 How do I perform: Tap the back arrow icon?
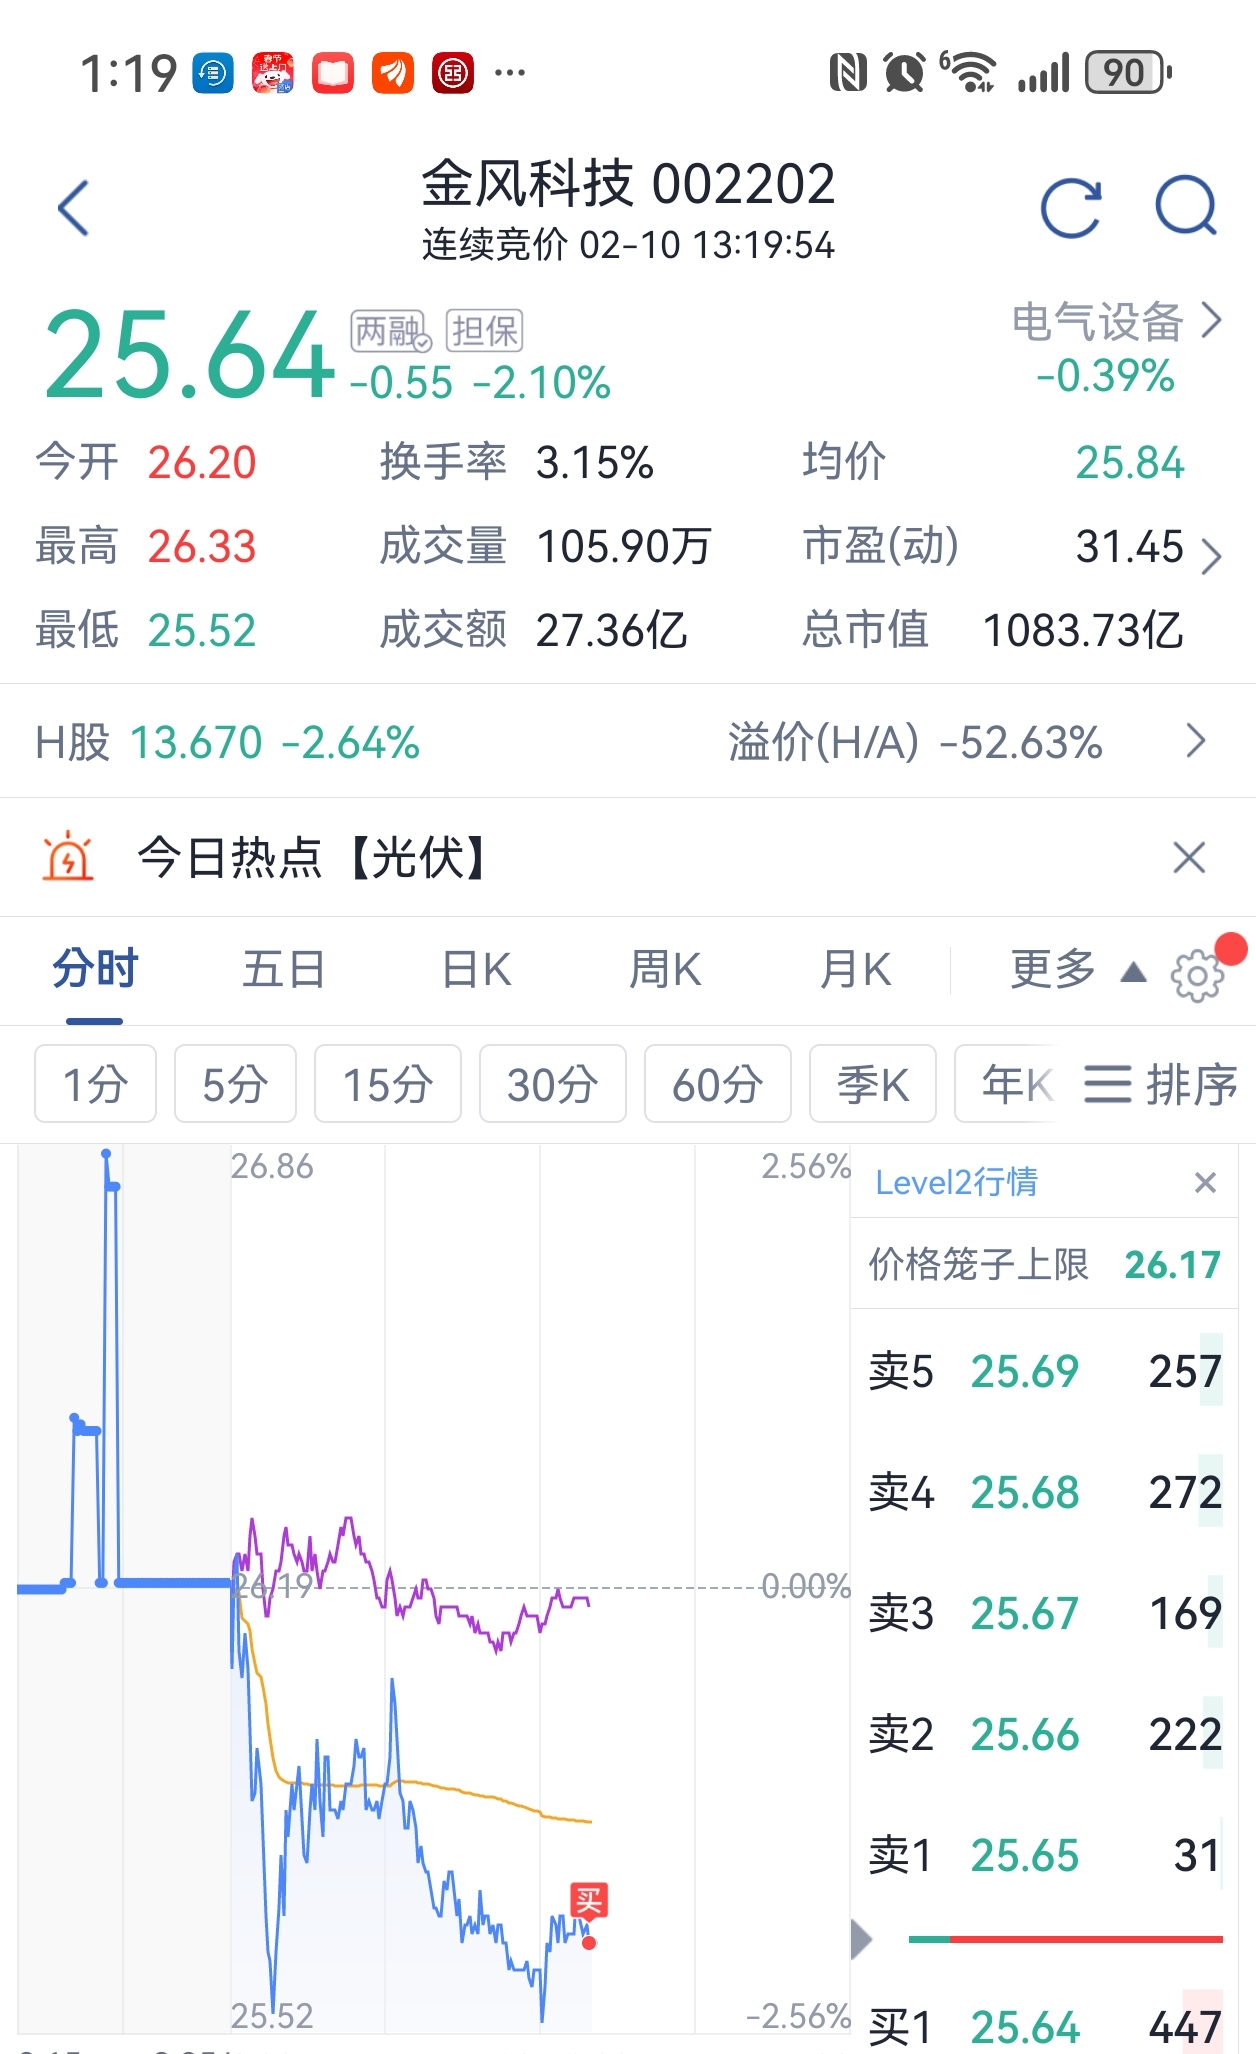coord(74,208)
